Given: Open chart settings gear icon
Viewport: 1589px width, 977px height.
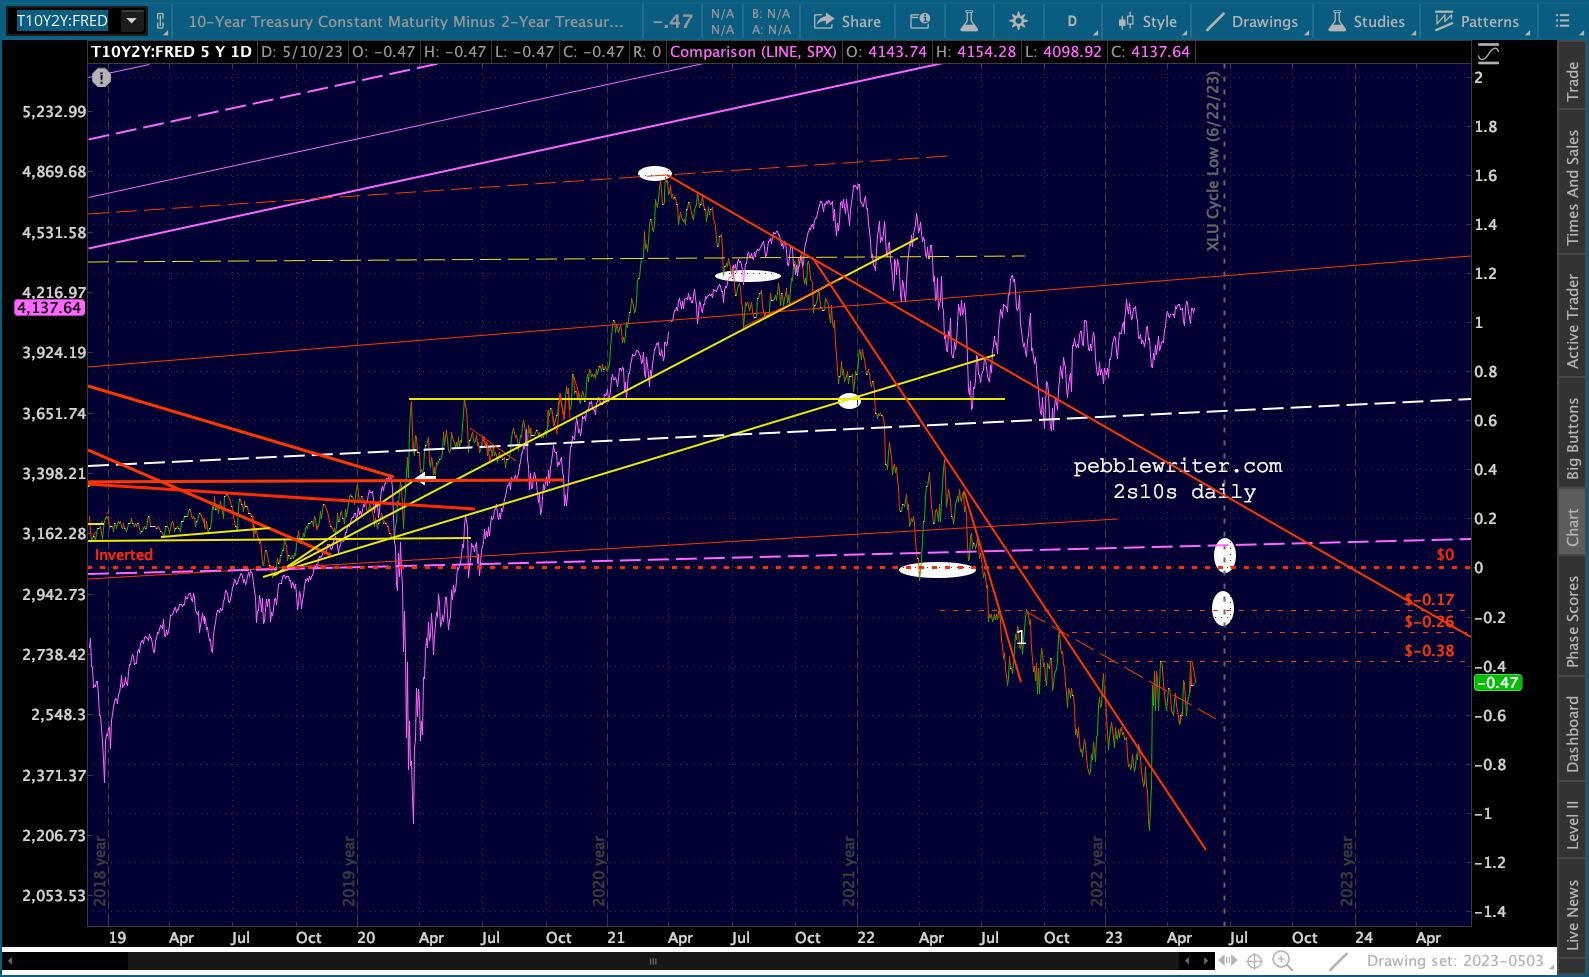Looking at the screenshot, I should click(x=1018, y=21).
